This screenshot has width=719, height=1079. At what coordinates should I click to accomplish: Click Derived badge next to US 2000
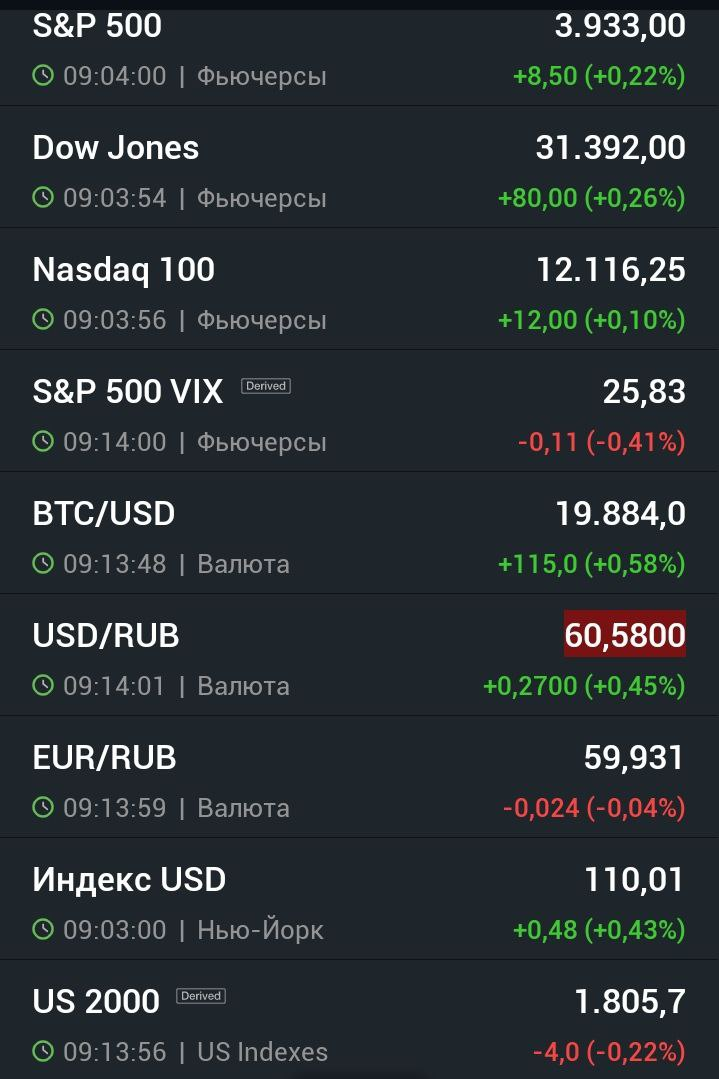(x=201, y=996)
